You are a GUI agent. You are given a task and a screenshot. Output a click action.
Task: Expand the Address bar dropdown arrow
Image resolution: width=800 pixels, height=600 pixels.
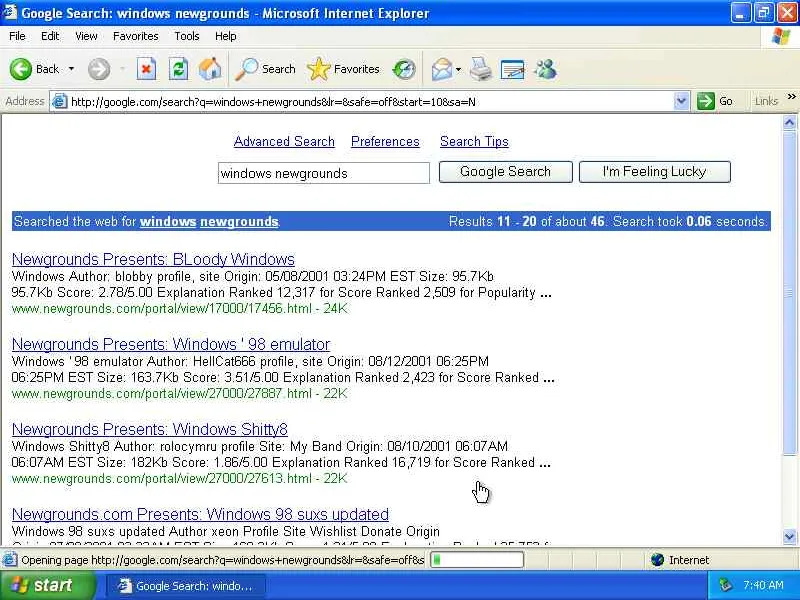click(681, 102)
